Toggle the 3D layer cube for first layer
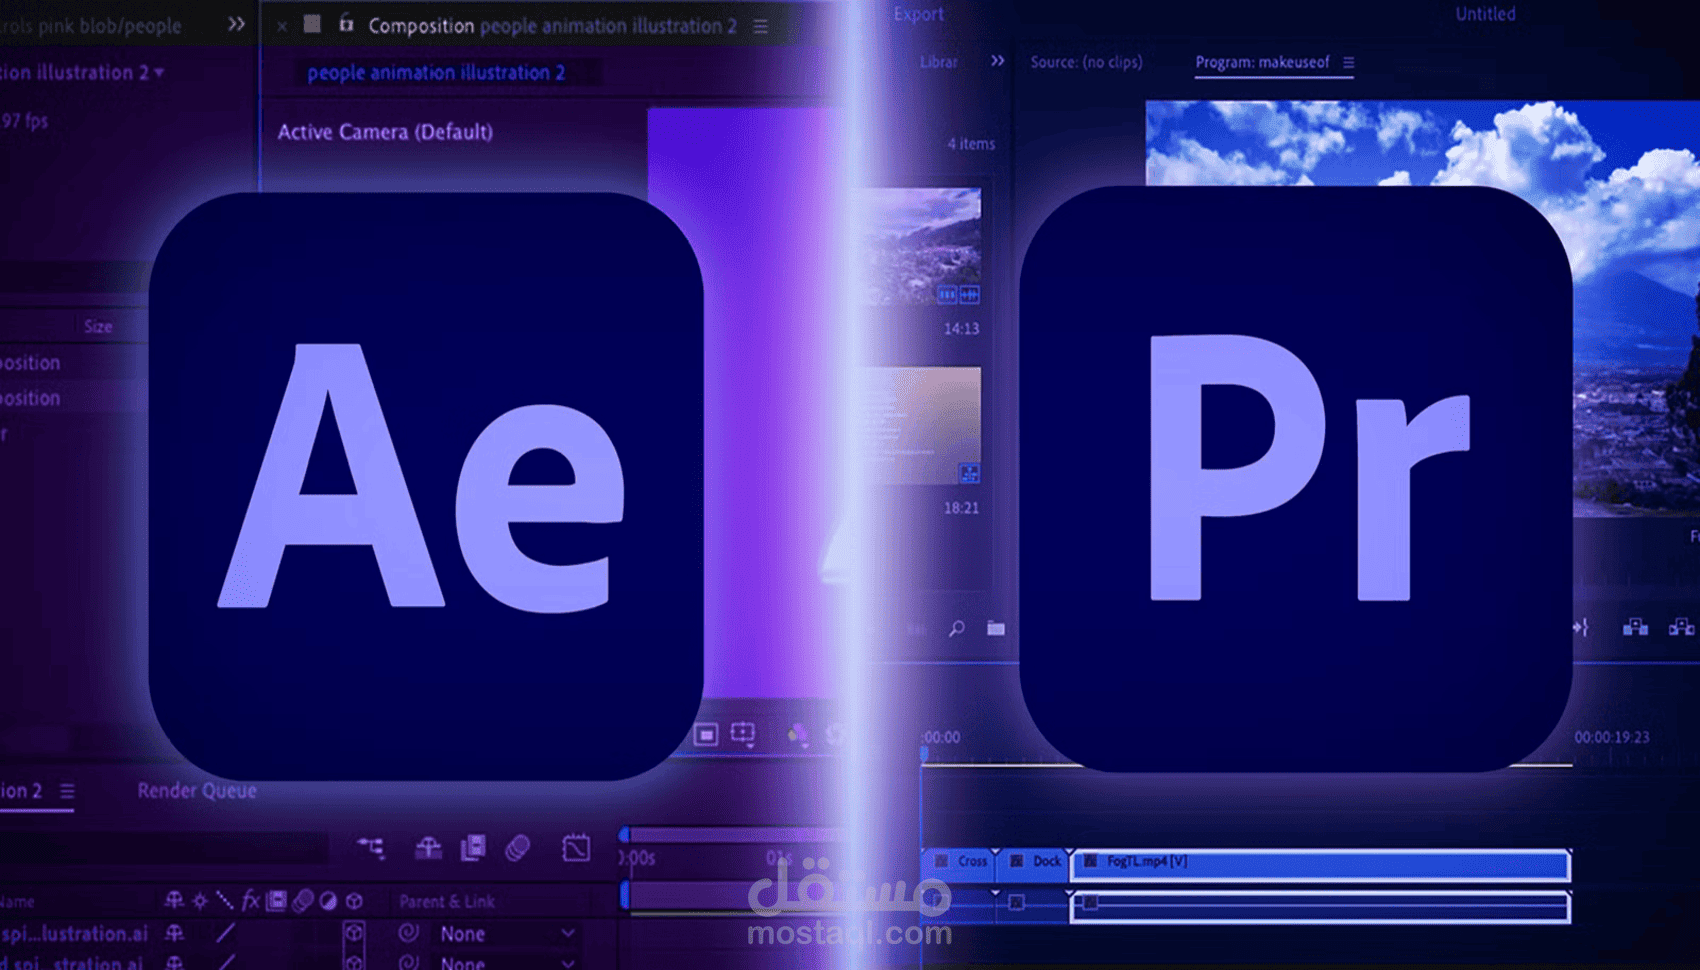This screenshot has width=1700, height=970. [354, 932]
